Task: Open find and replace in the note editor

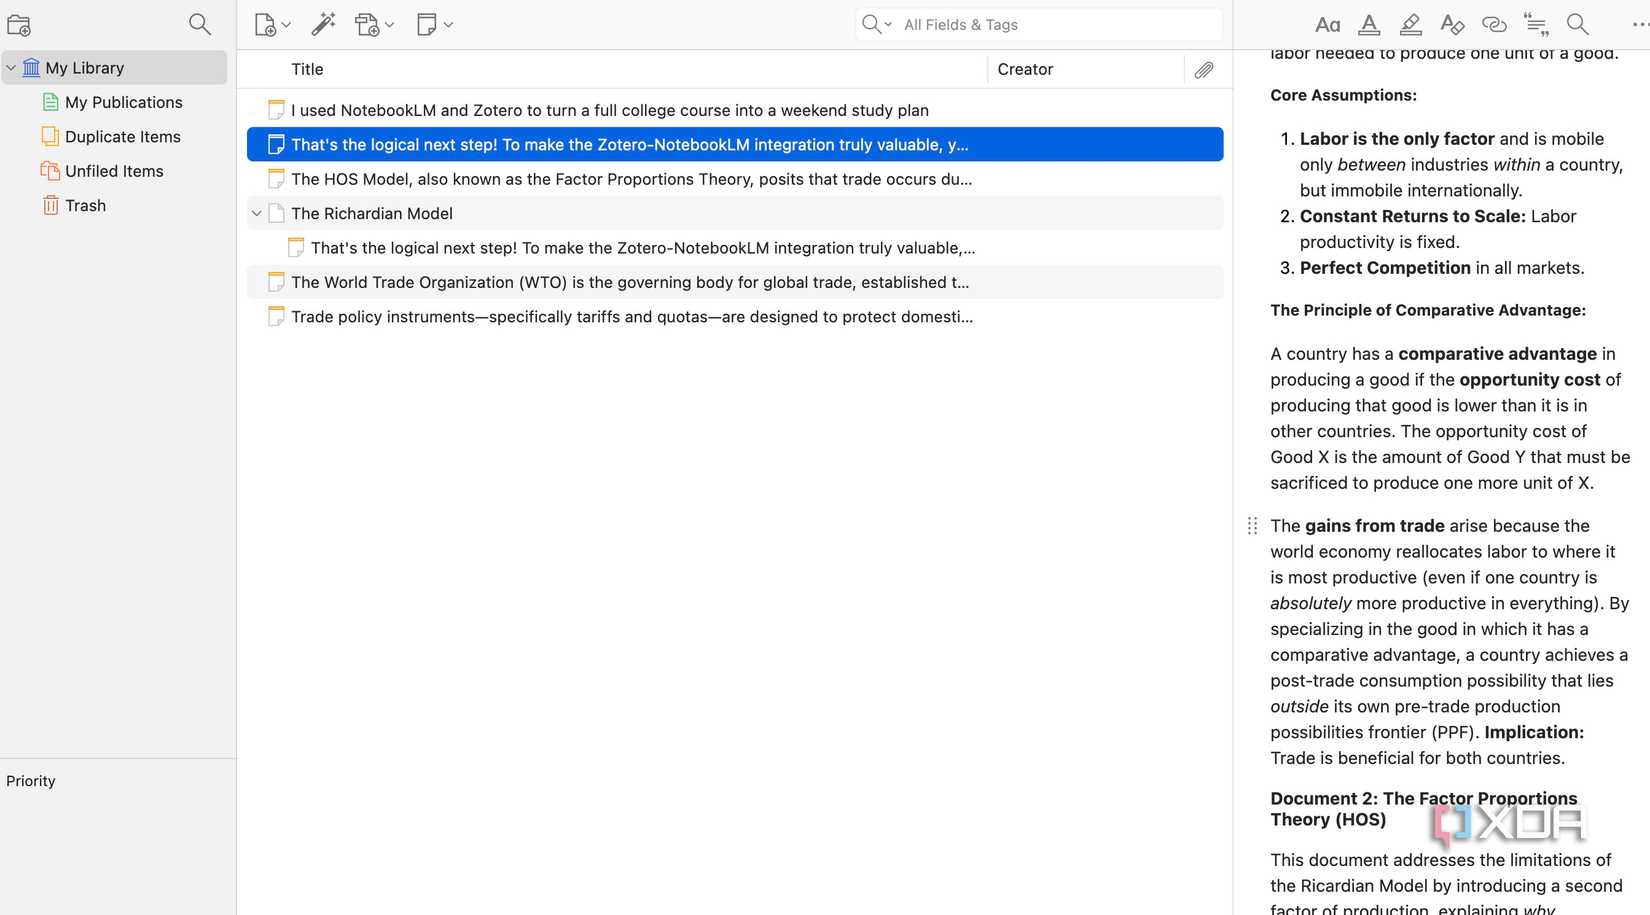Action: (x=1578, y=24)
